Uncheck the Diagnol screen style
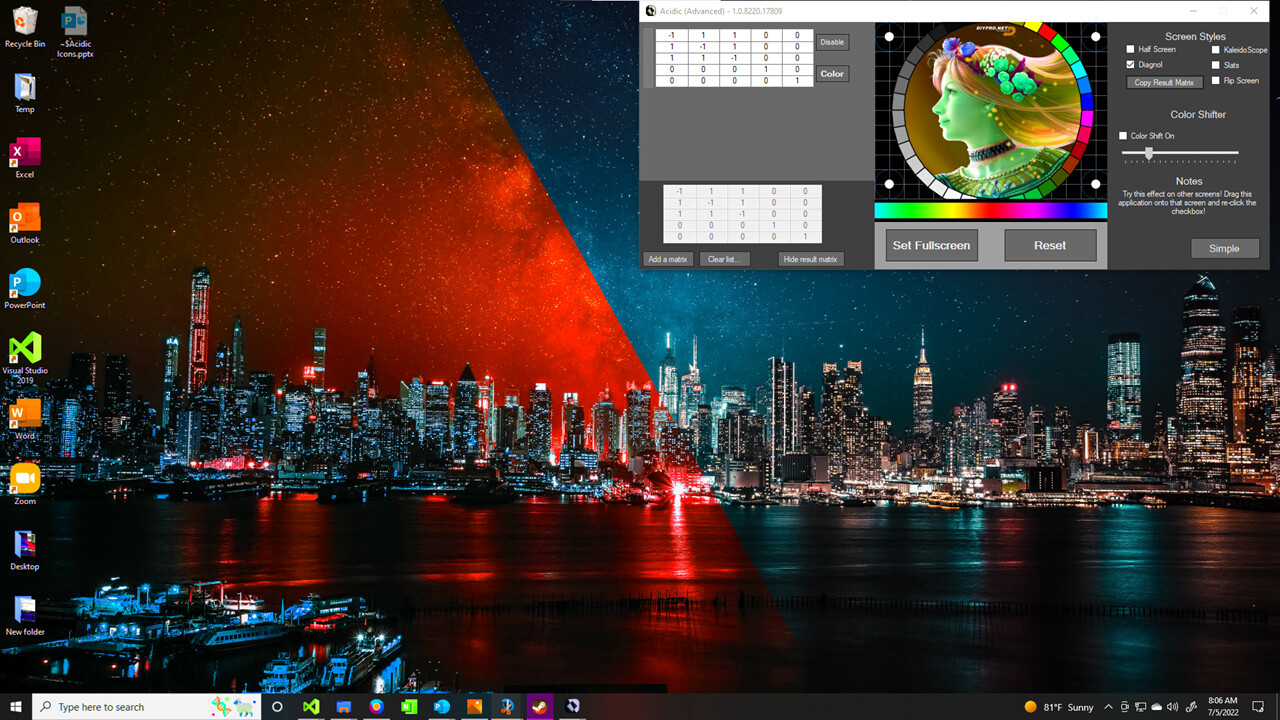 1131,64
